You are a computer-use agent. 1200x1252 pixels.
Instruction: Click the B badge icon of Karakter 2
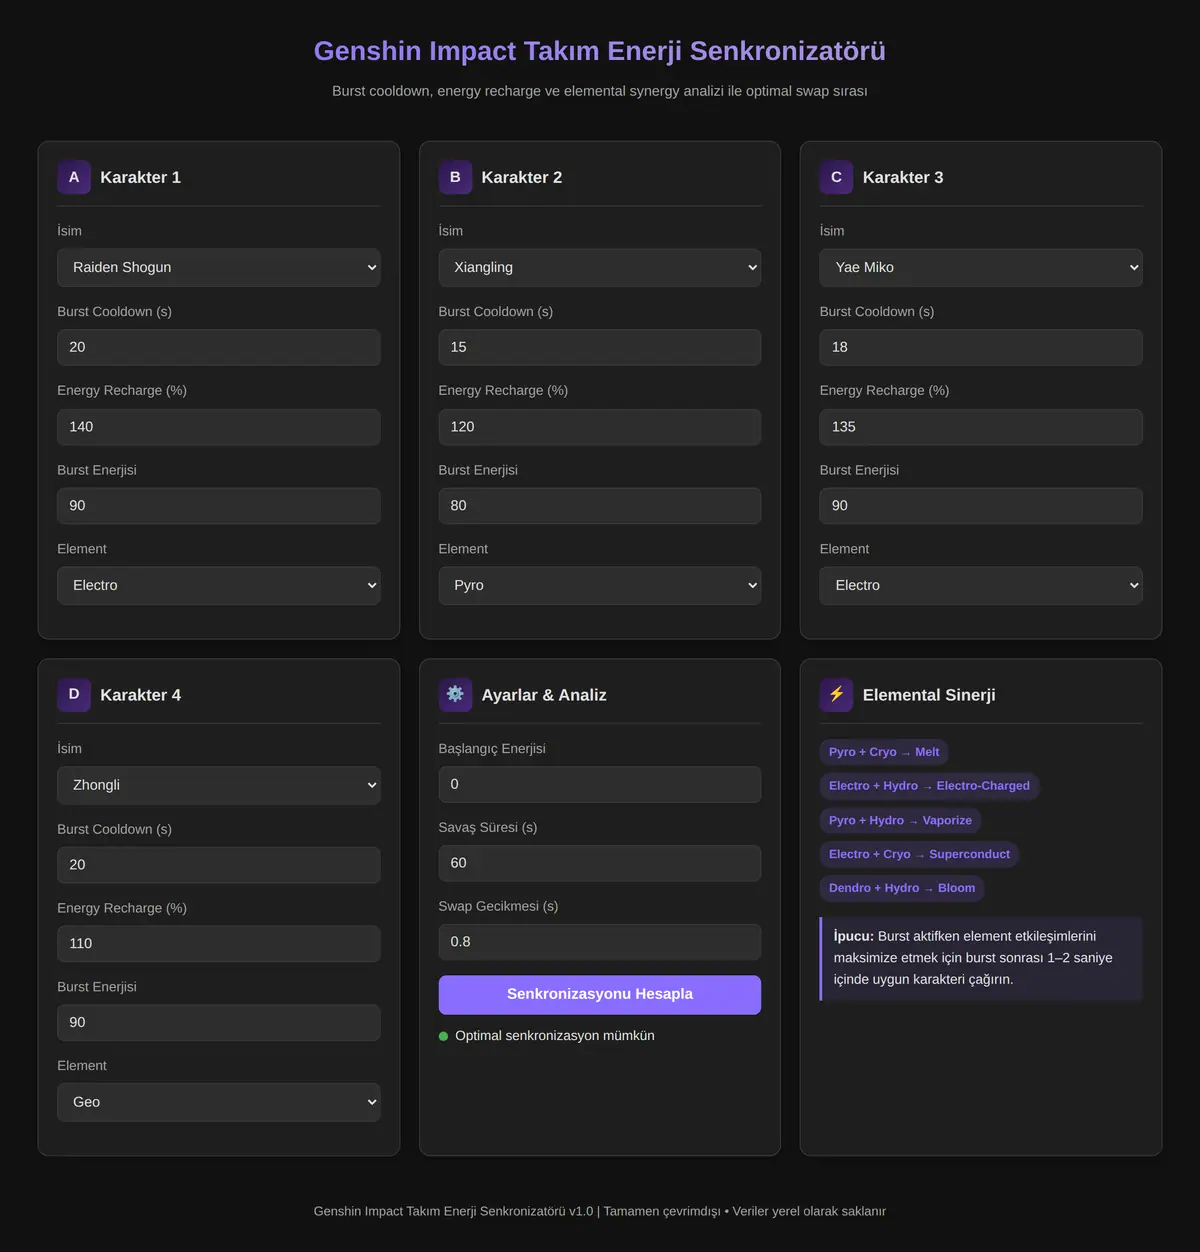click(x=455, y=177)
